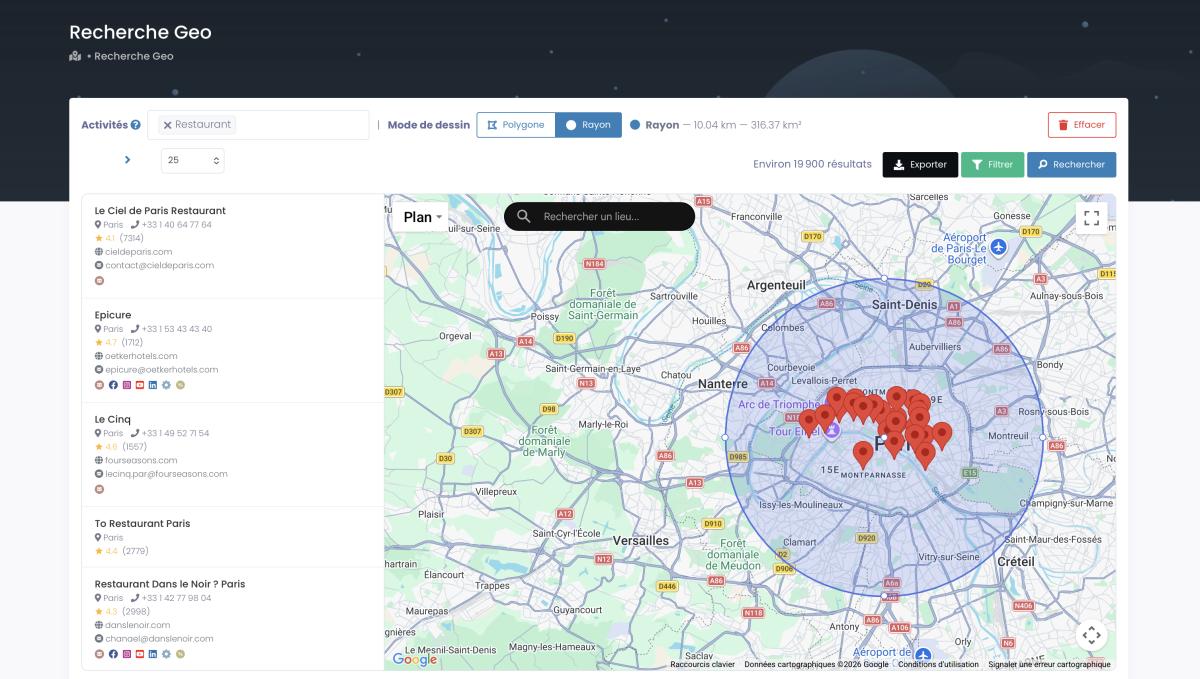Viewport: 1200px width, 679px height.
Task: Remove the Restaurant activity tag
Action: [x=167, y=125]
